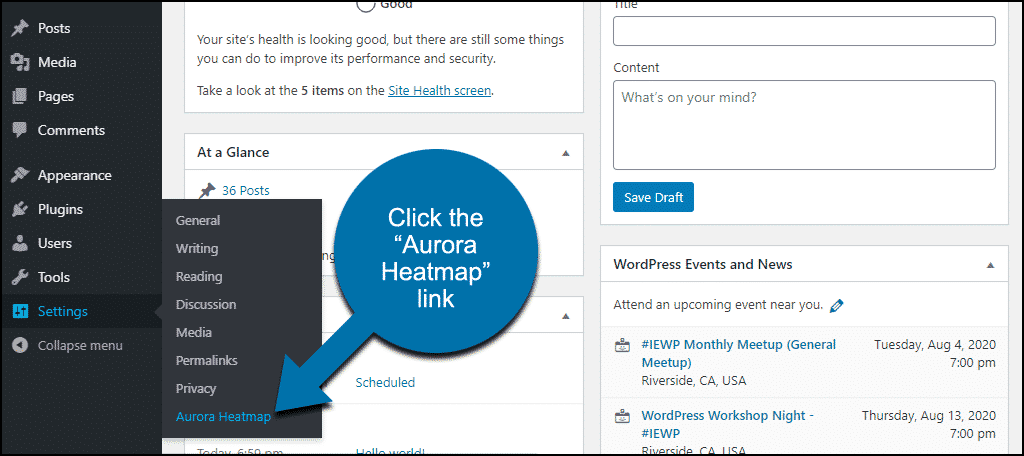
Task: Open the Comments menu
Action: pos(71,130)
